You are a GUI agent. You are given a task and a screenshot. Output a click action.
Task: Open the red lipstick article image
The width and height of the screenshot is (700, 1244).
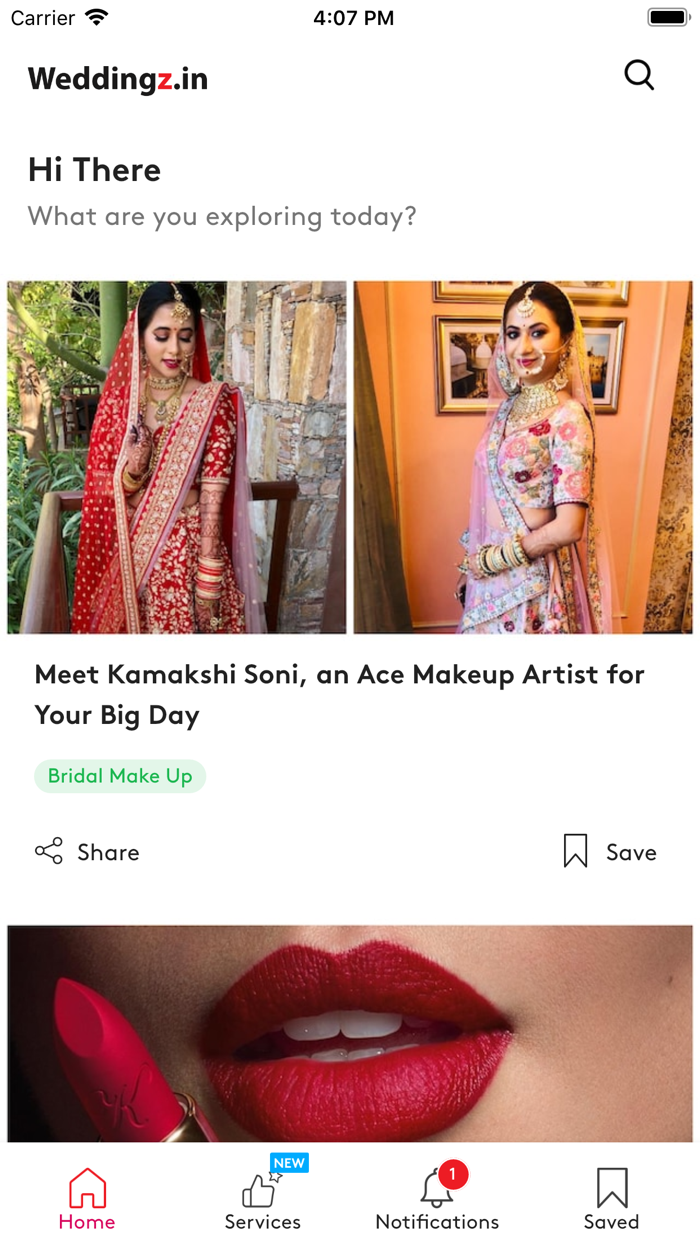pos(350,1033)
